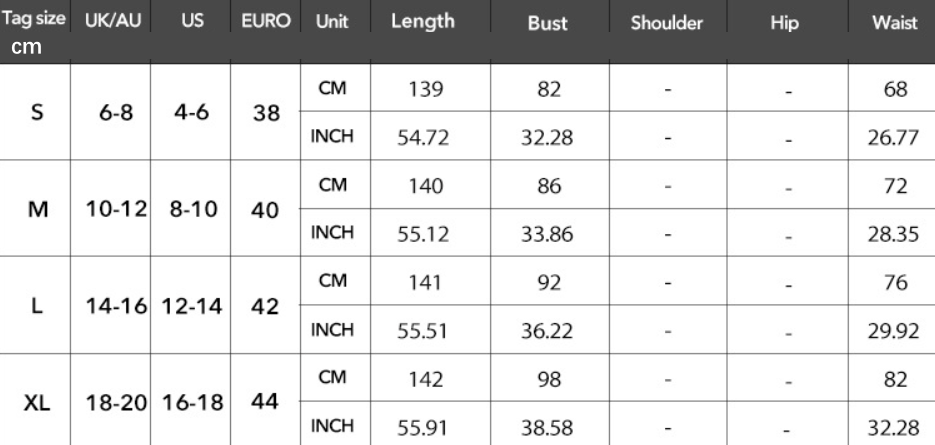Select the EURO size 44 cell

(x=265, y=401)
